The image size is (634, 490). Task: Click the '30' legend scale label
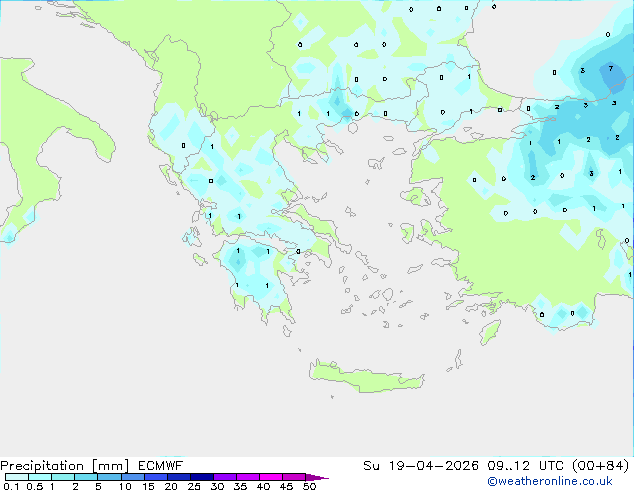click(x=217, y=486)
